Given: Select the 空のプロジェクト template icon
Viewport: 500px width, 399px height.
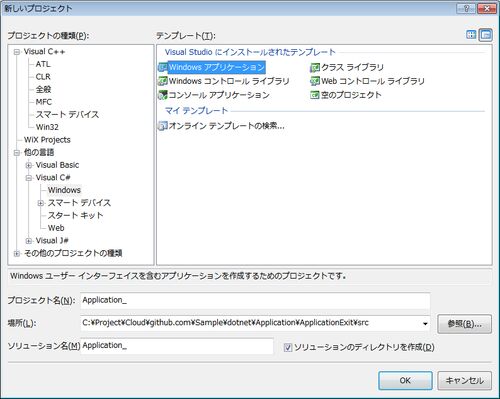Looking at the screenshot, I should pos(315,95).
